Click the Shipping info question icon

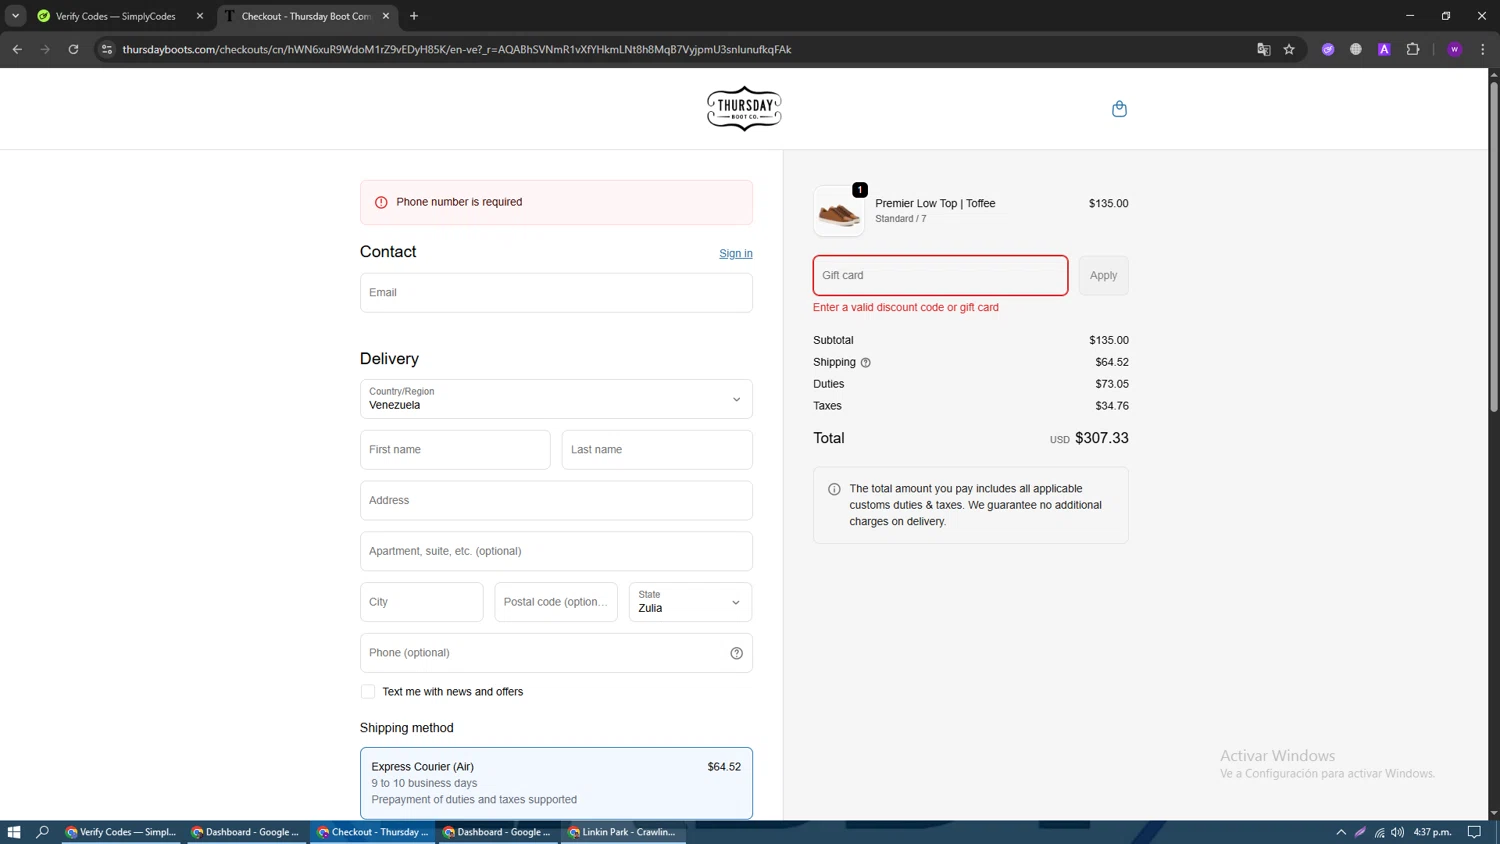[866, 363]
